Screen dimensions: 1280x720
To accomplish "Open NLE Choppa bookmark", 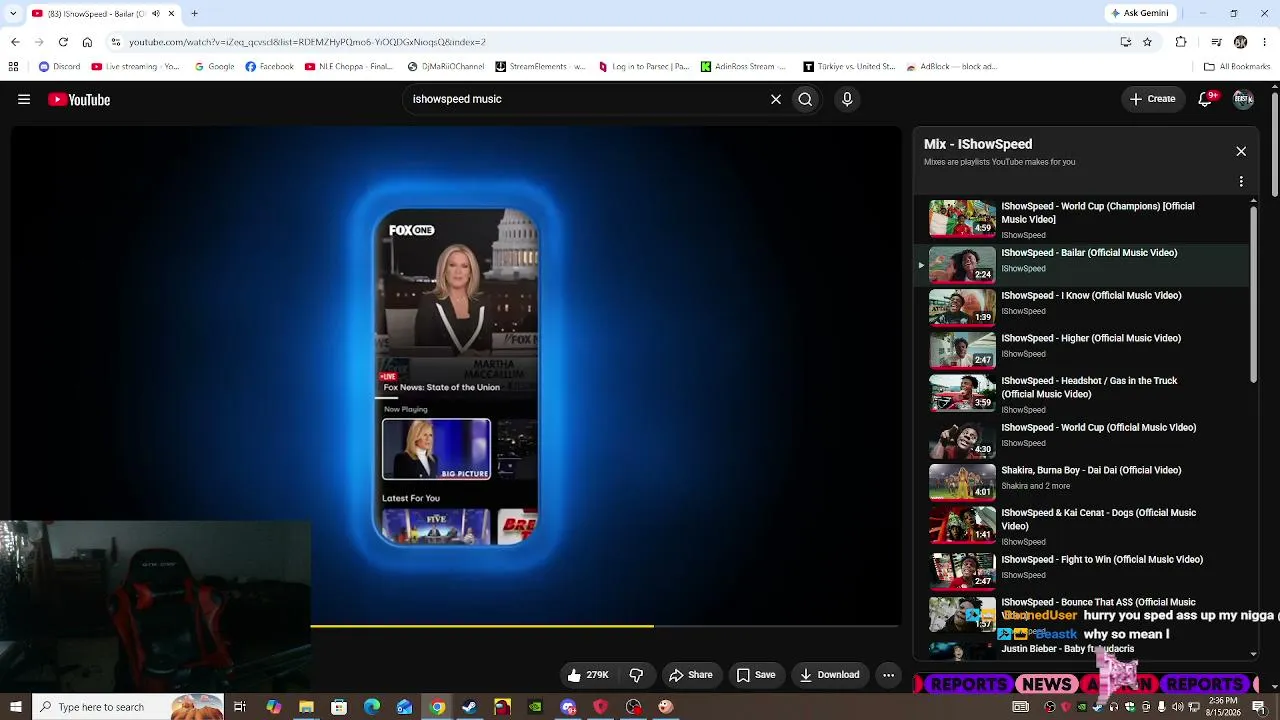I will tap(349, 67).
